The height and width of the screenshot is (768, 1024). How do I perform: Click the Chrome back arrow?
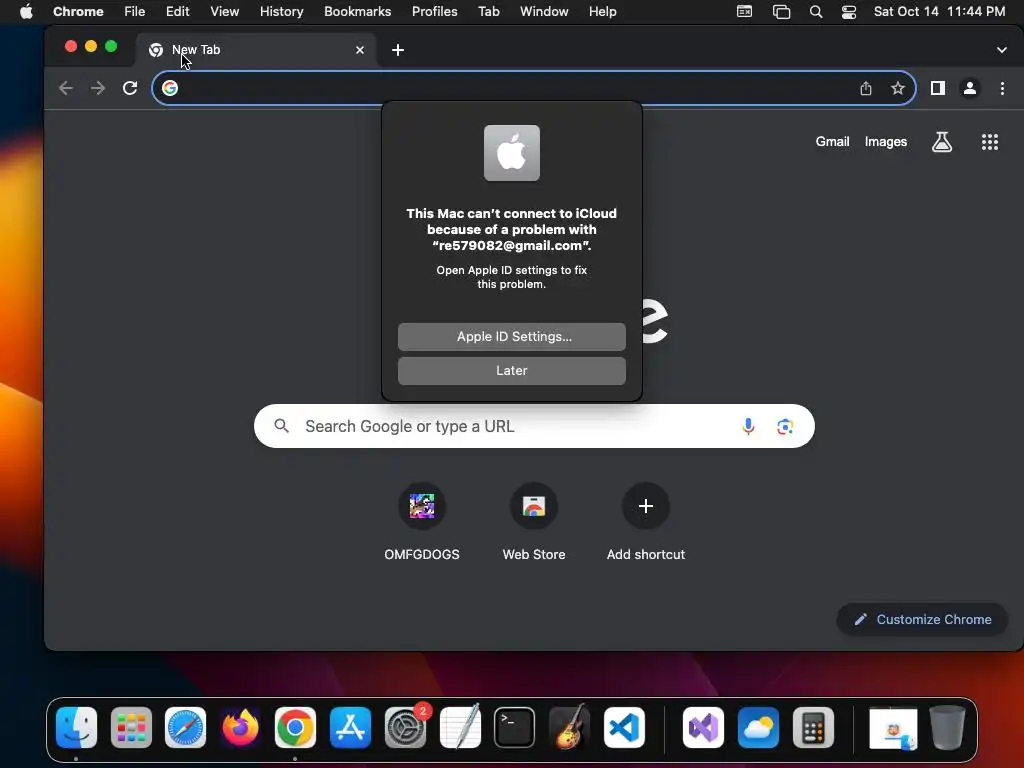(x=65, y=88)
